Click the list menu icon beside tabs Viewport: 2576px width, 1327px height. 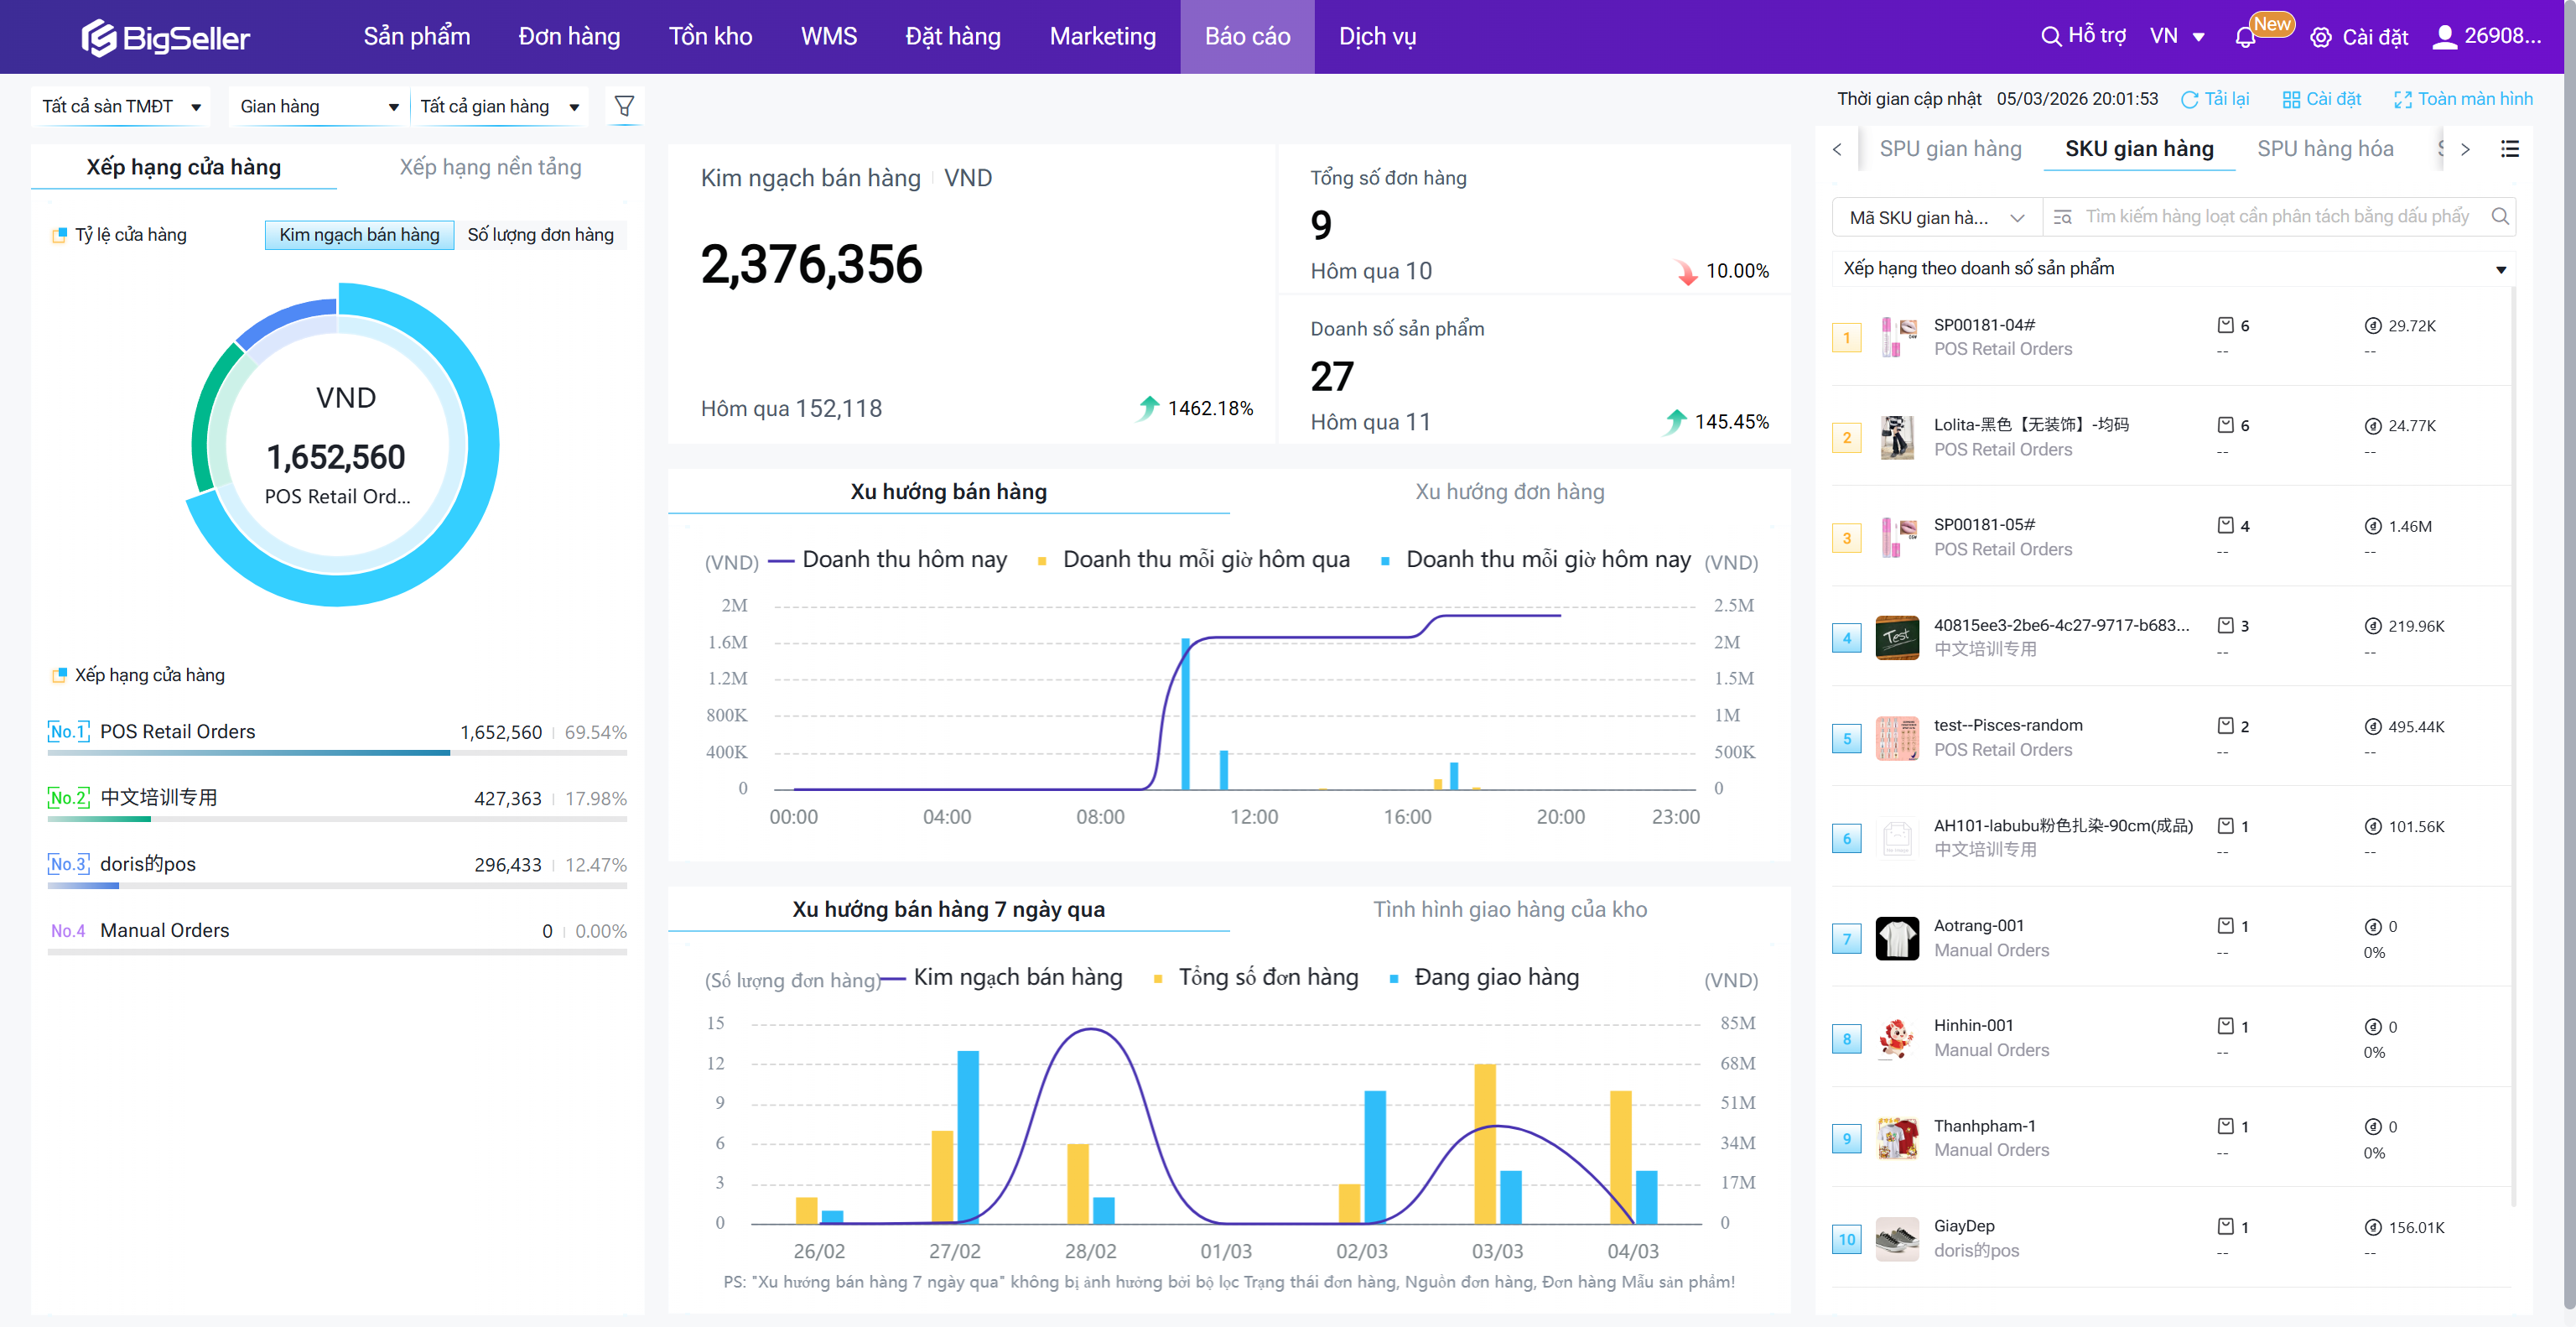(2509, 149)
